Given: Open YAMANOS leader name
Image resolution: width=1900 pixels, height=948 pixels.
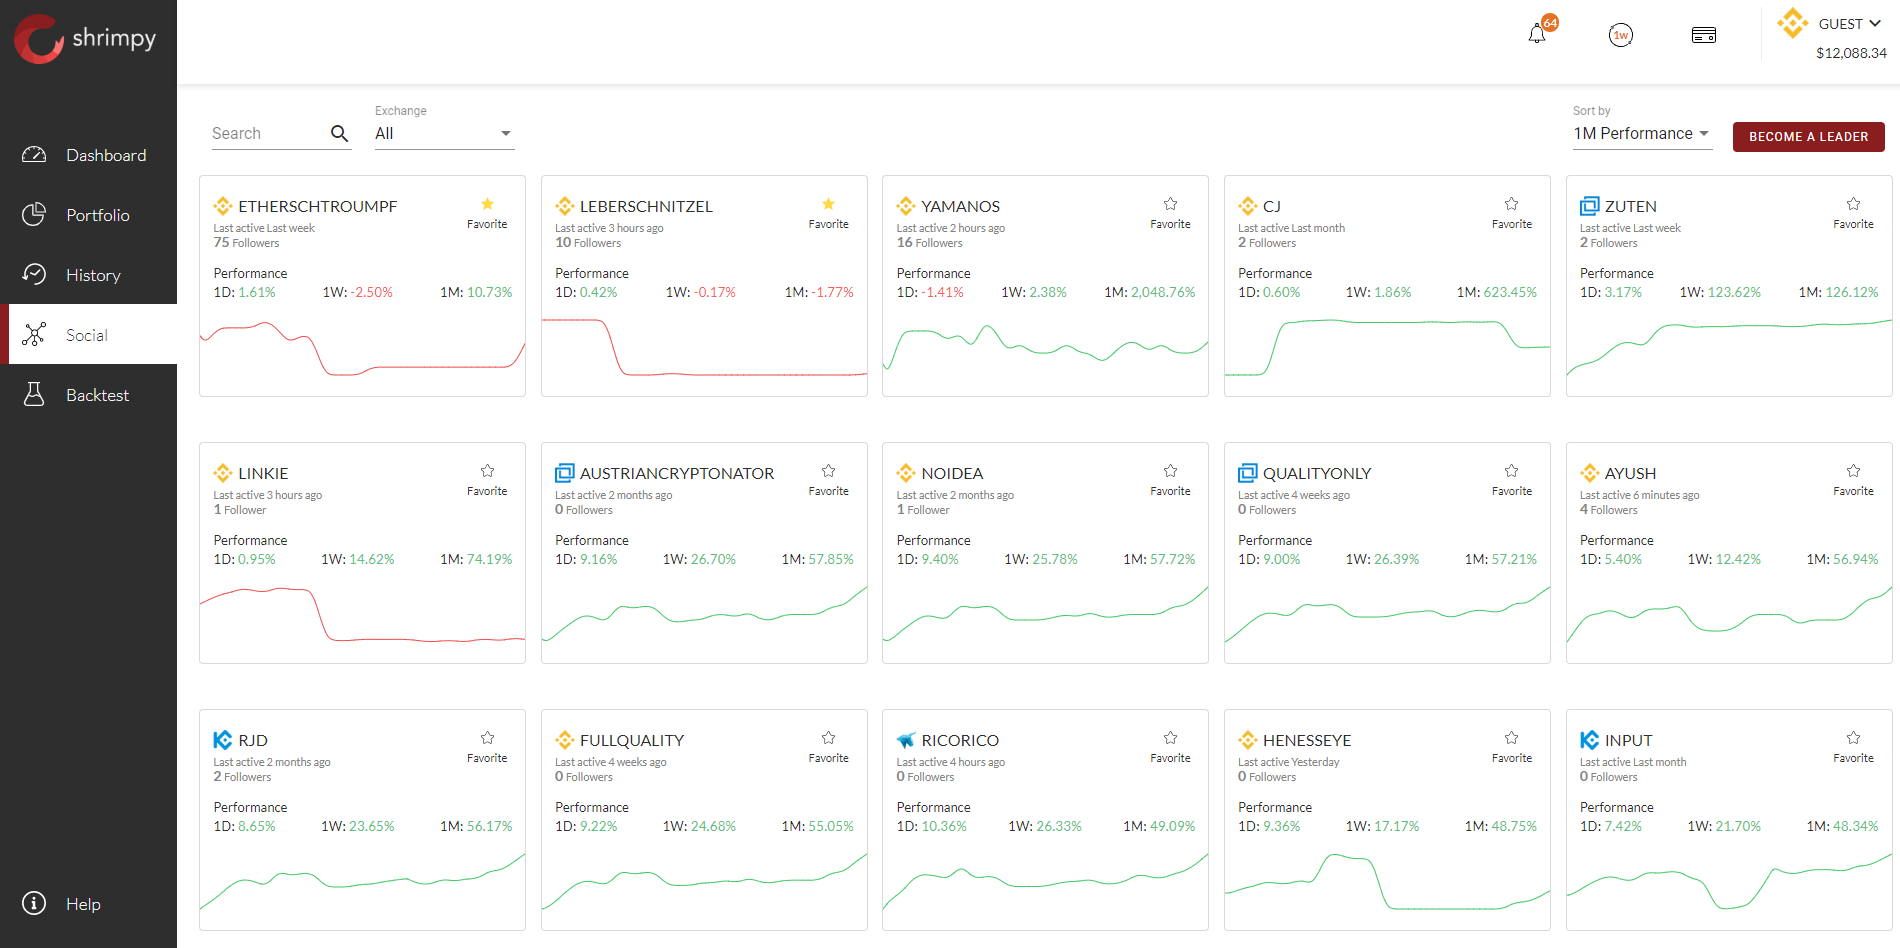Looking at the screenshot, I should (x=960, y=206).
